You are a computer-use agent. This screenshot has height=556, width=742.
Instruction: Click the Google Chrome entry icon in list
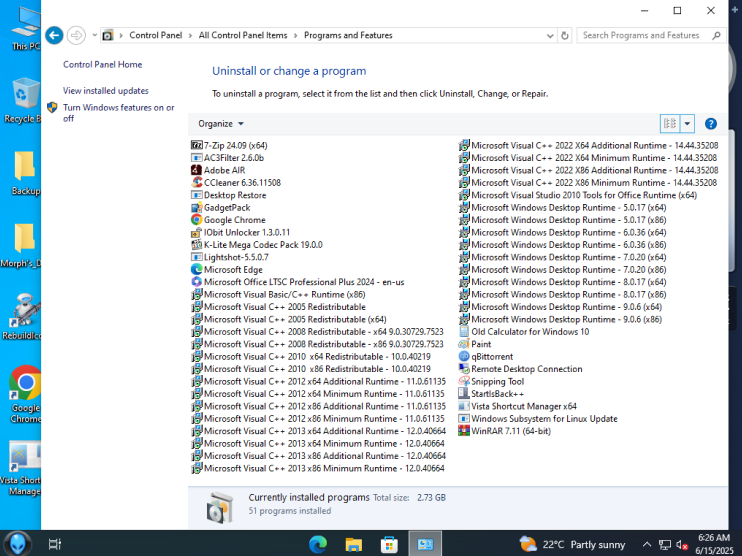(196, 220)
